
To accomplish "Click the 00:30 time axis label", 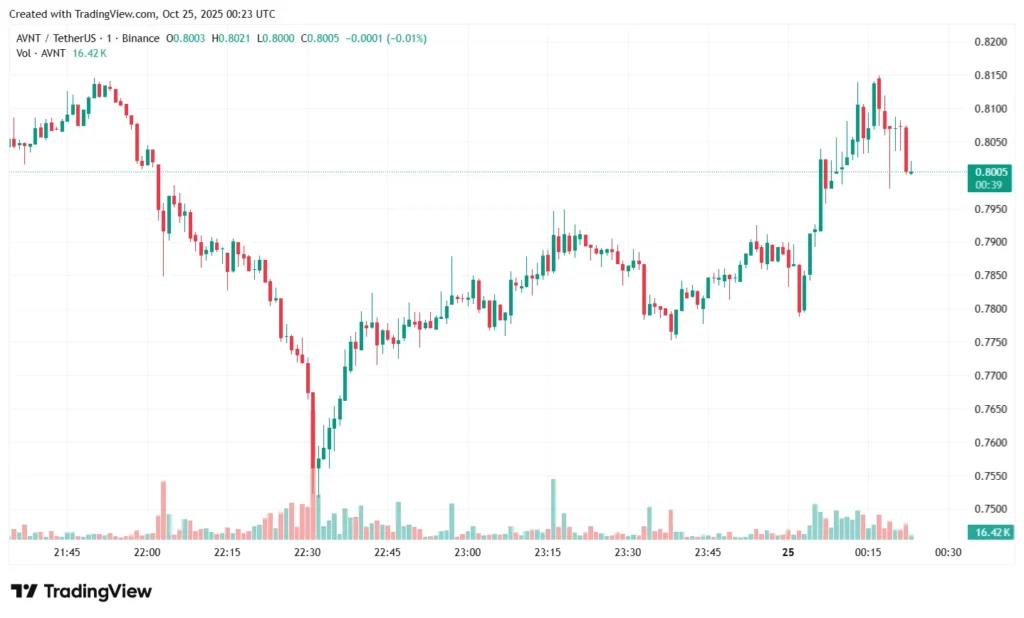I will point(947,552).
